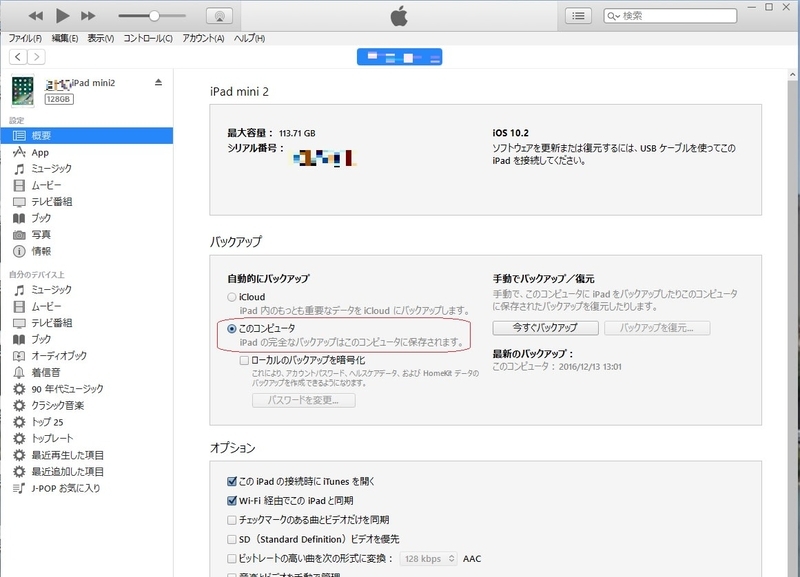Click the play button

[62, 16]
